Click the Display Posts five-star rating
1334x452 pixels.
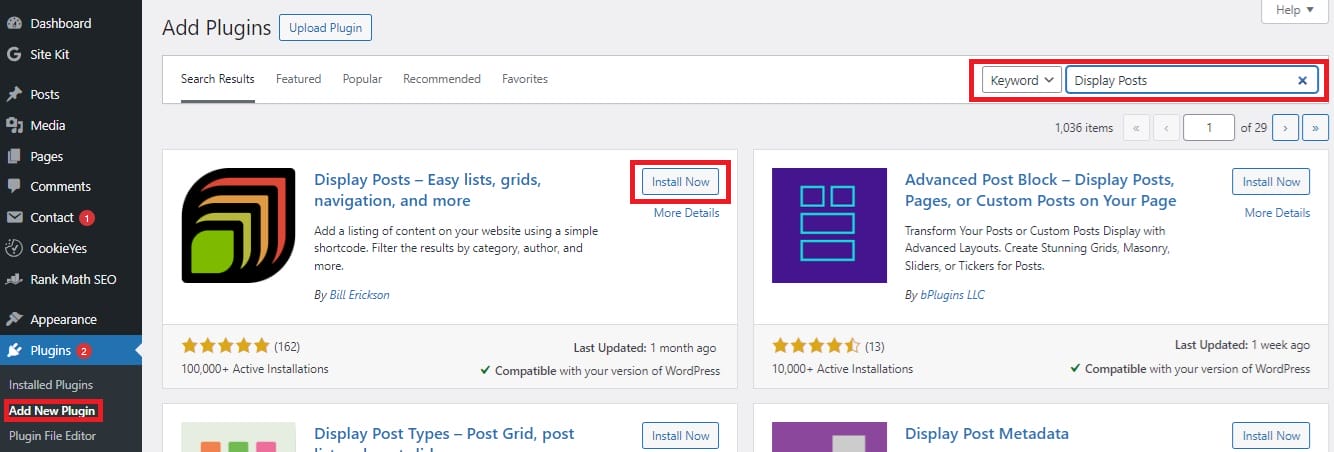(x=226, y=346)
